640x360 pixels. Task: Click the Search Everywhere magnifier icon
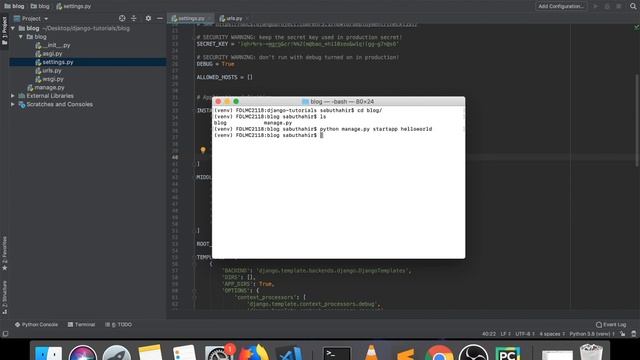pyautogui.click(x=633, y=6)
